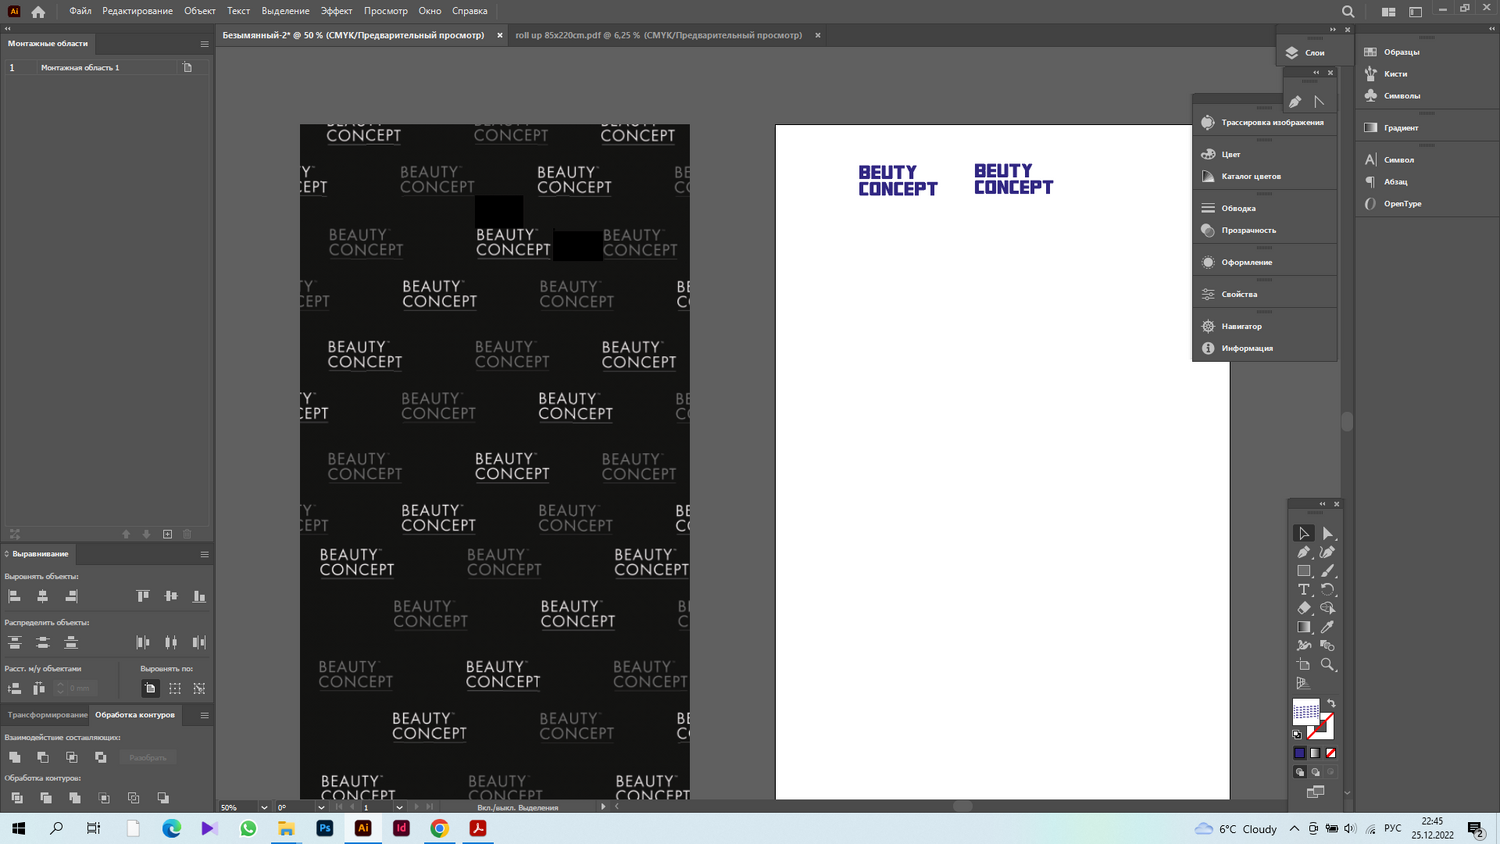Align objects to horizontal left edge

coord(14,596)
